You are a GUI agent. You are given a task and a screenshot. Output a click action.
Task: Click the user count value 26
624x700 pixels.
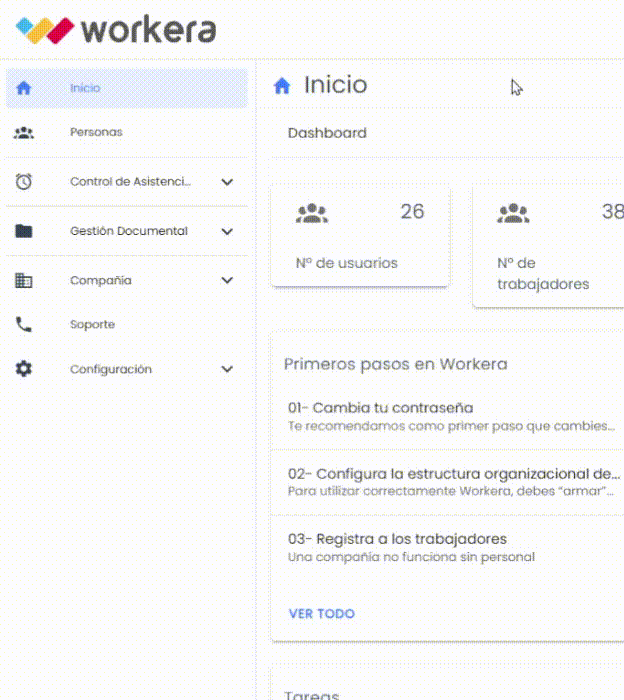pyautogui.click(x=412, y=212)
